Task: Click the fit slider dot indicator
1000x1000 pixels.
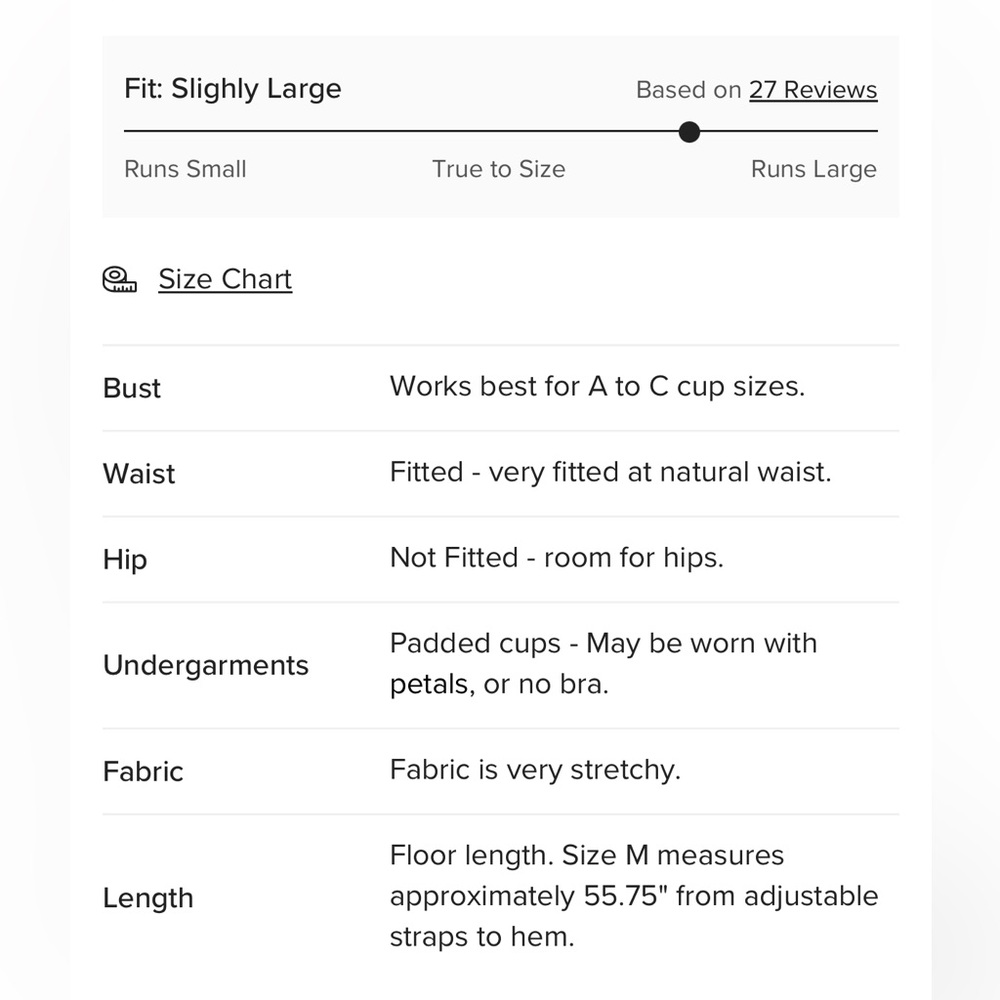Action: (x=689, y=132)
